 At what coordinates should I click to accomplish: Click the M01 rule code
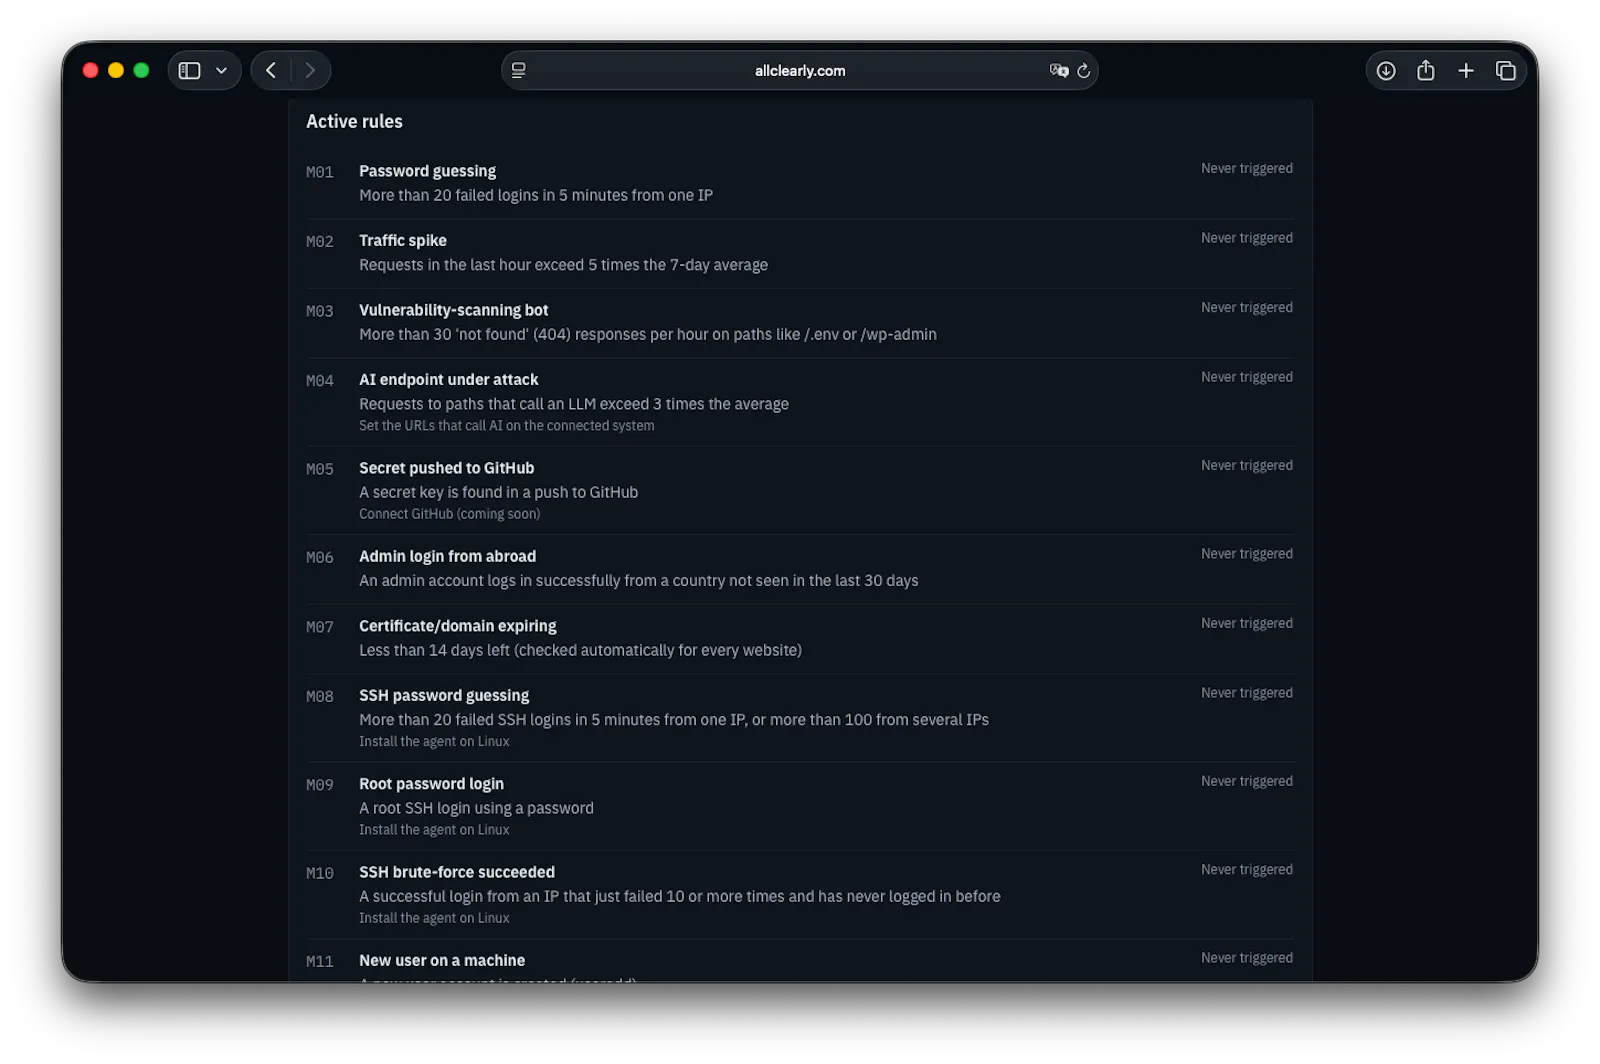319,172
